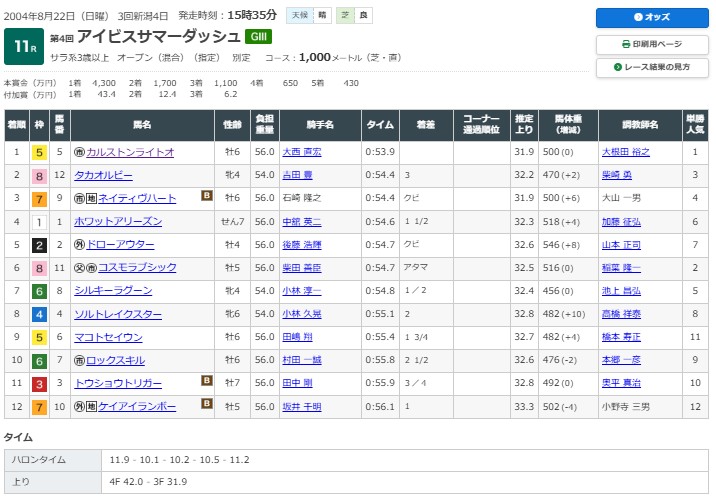Click blinker B icon beside ネイティヴハート
The image size is (716, 498).
point(207,197)
